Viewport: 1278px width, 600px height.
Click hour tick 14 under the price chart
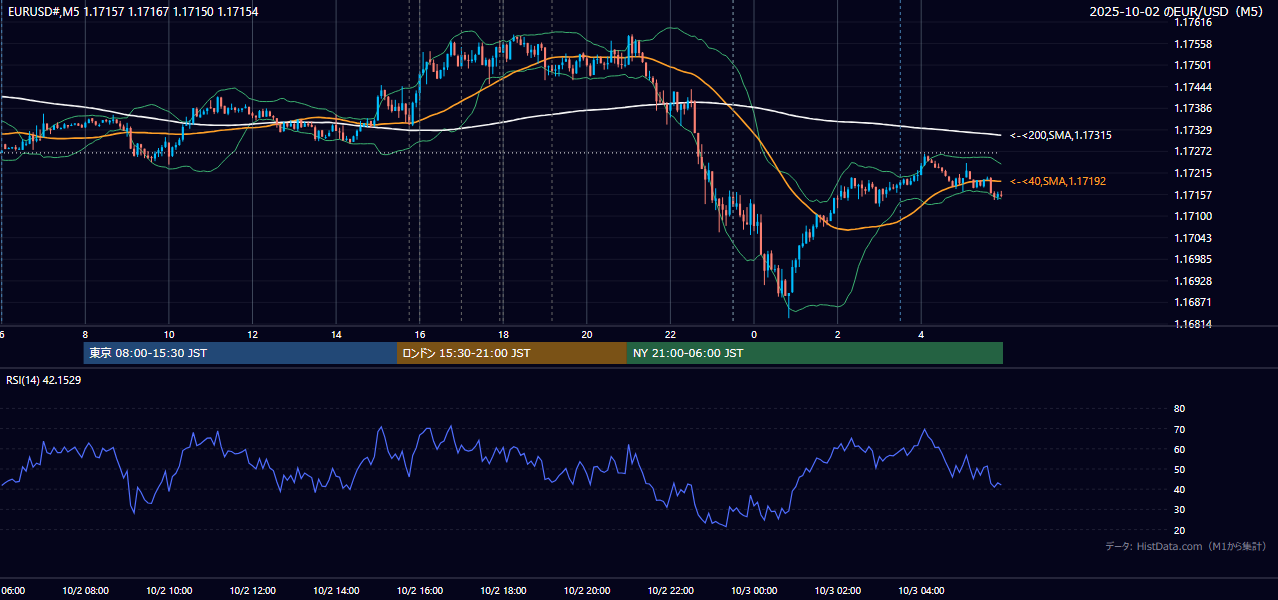tap(336, 335)
